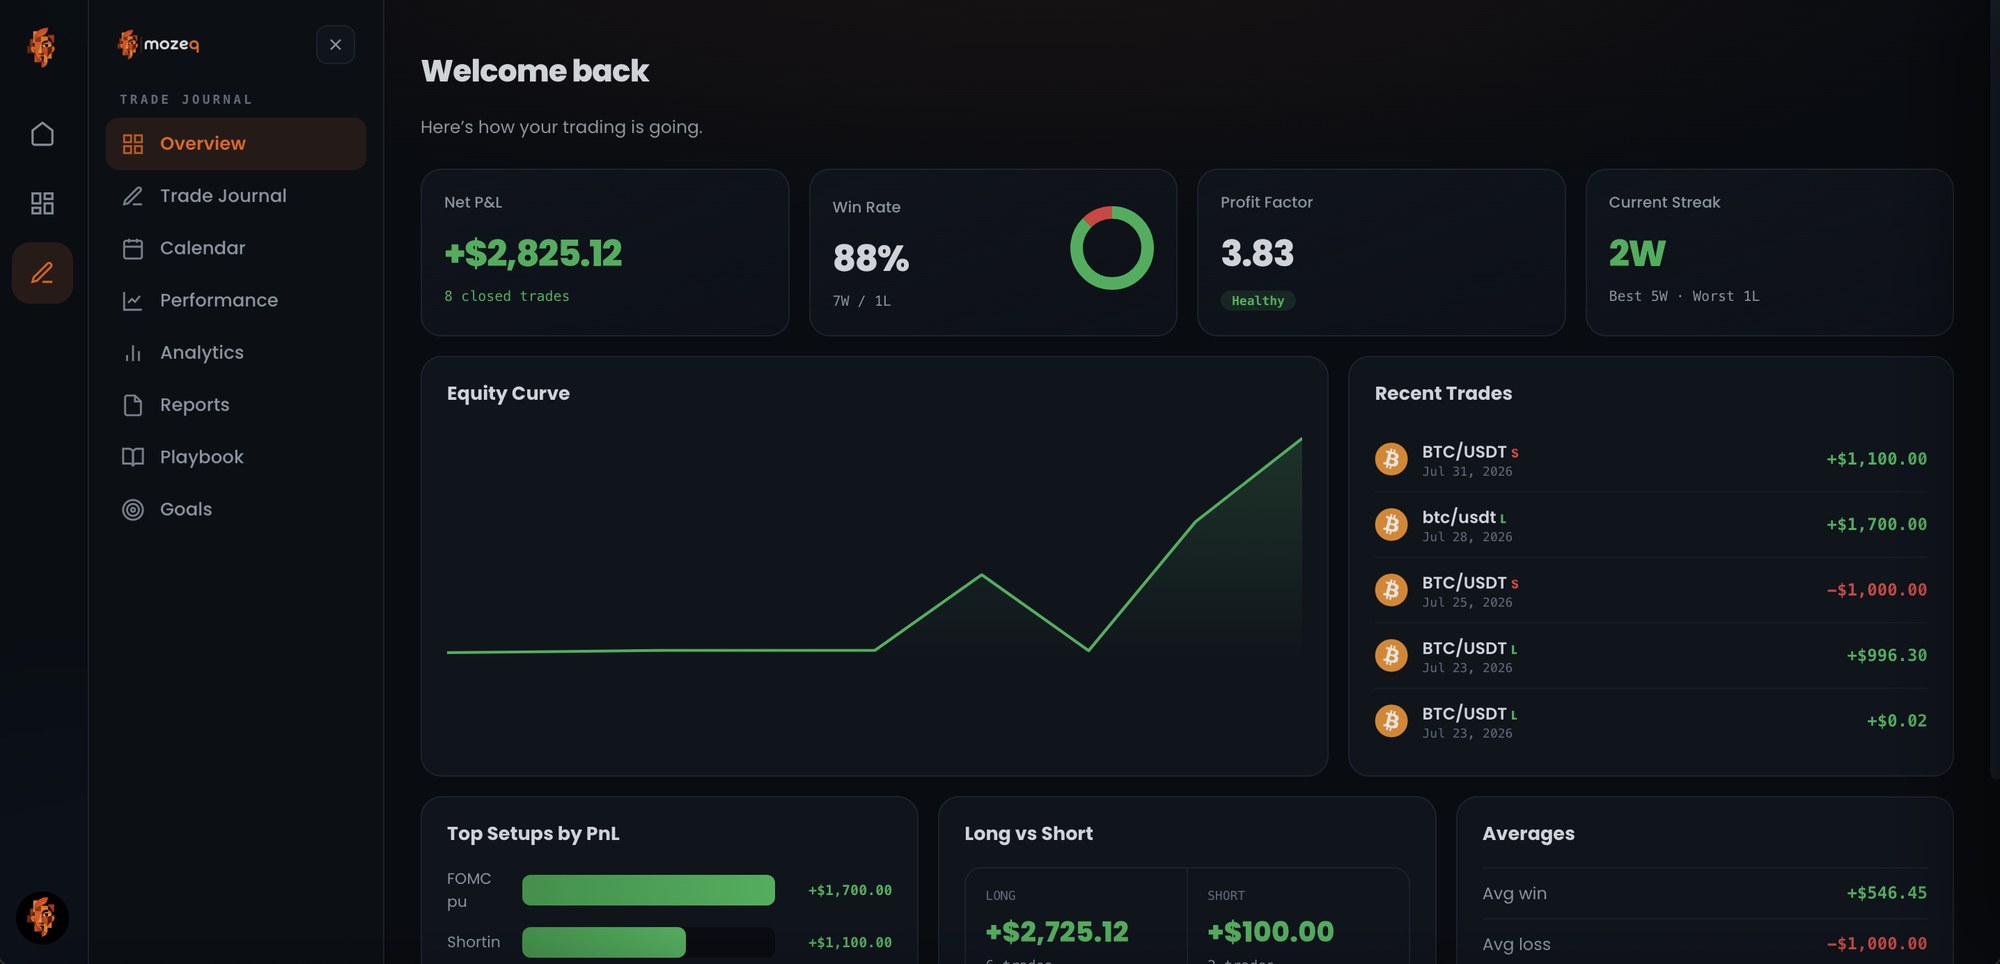This screenshot has height=964, width=2000.
Task: Click the Bitcoin icon for the Jul 25 trade
Action: (x=1391, y=590)
